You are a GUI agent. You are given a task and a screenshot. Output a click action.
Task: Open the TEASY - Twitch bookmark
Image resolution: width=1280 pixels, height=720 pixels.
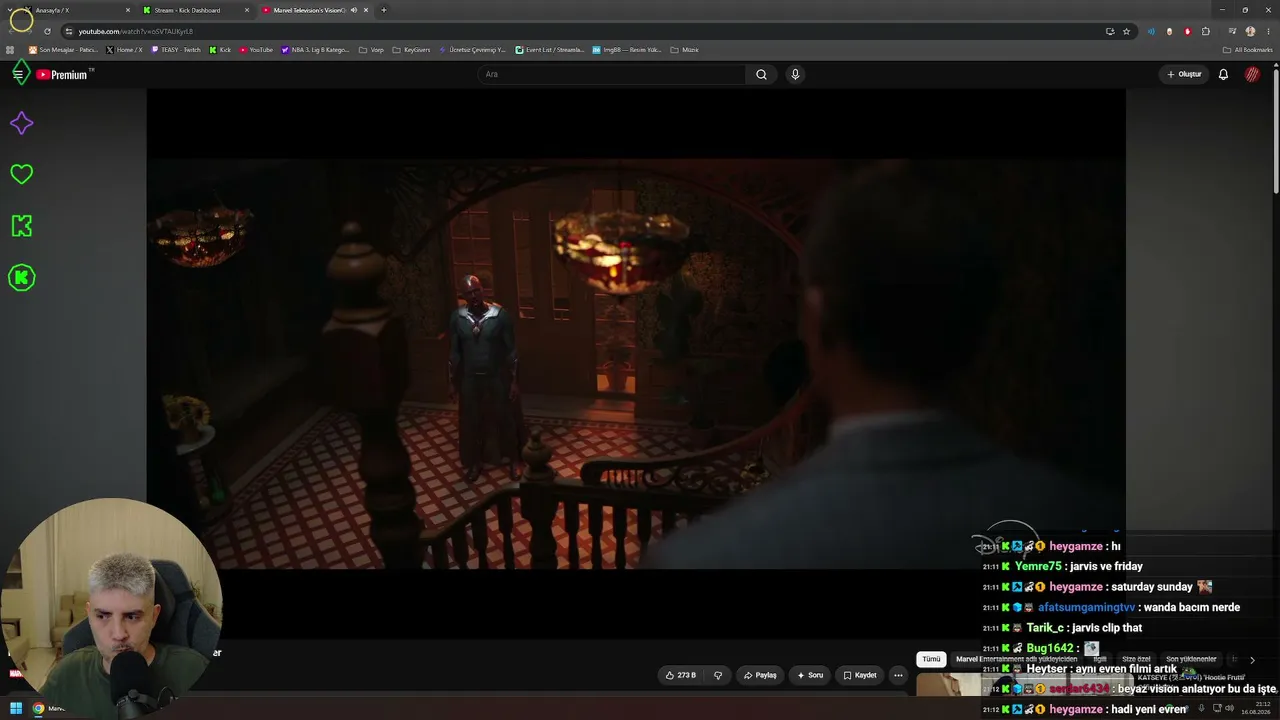(176, 50)
